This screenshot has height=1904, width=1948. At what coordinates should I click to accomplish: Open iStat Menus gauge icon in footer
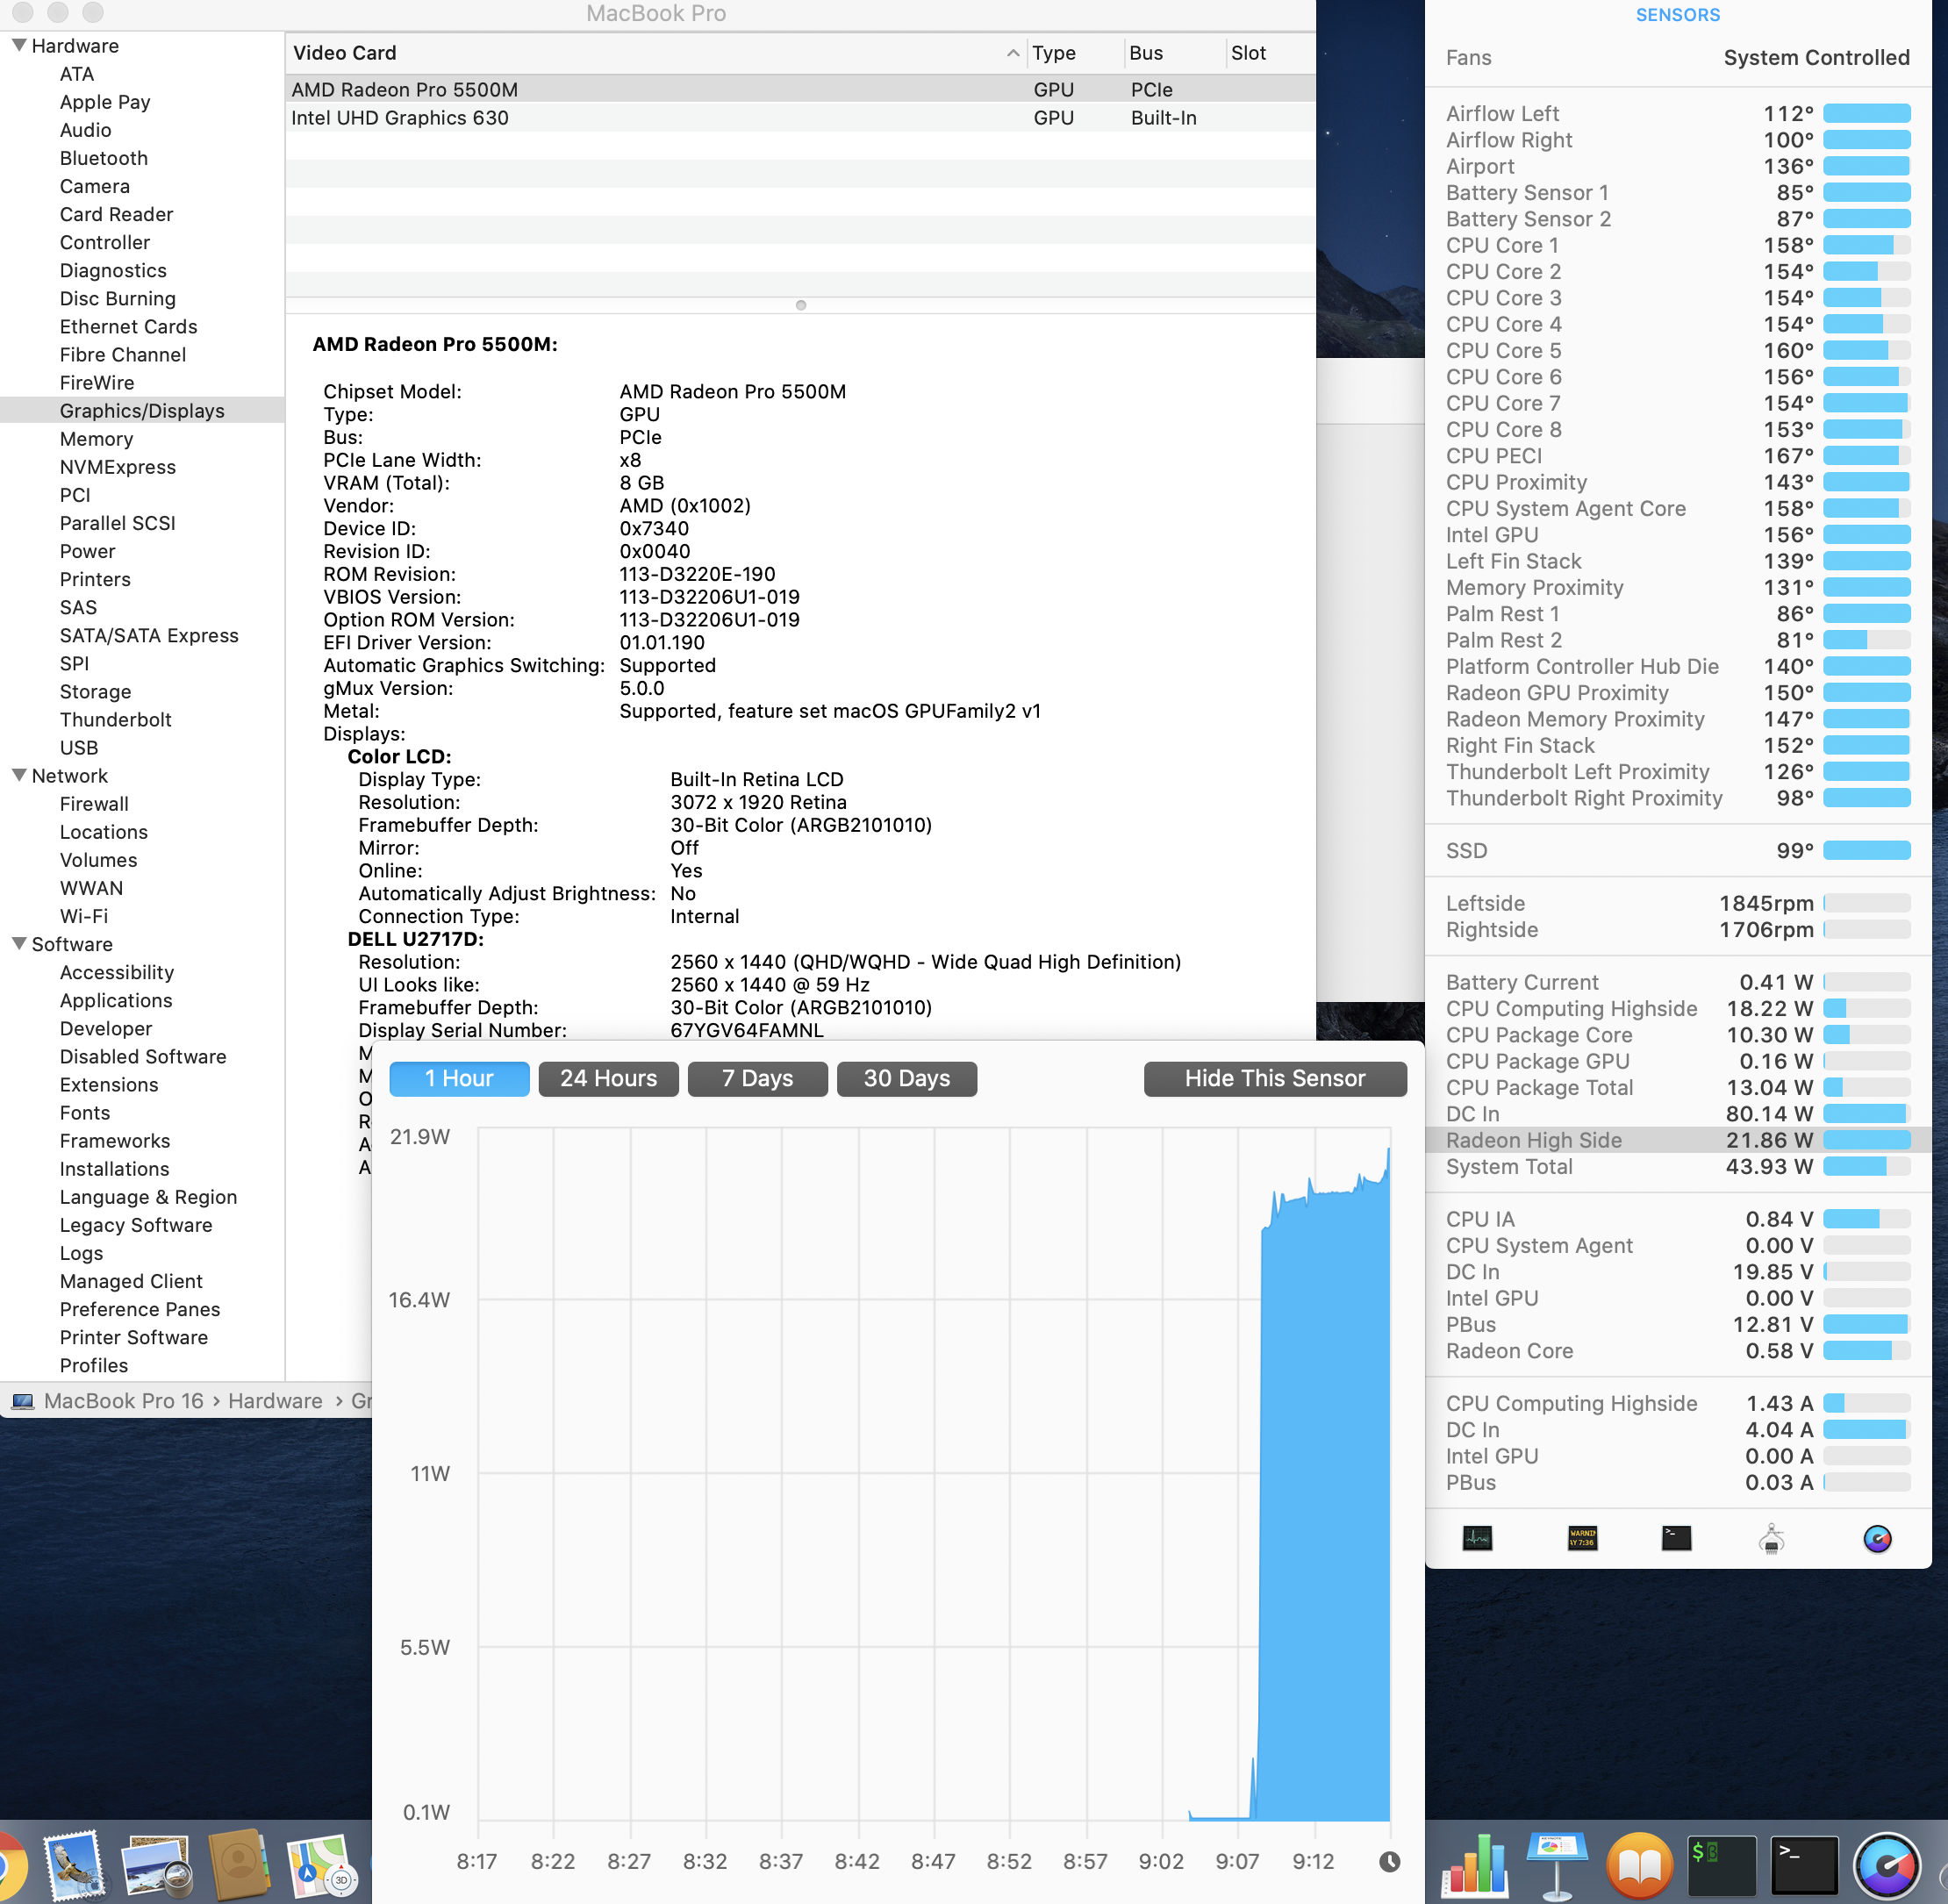tap(1877, 1538)
